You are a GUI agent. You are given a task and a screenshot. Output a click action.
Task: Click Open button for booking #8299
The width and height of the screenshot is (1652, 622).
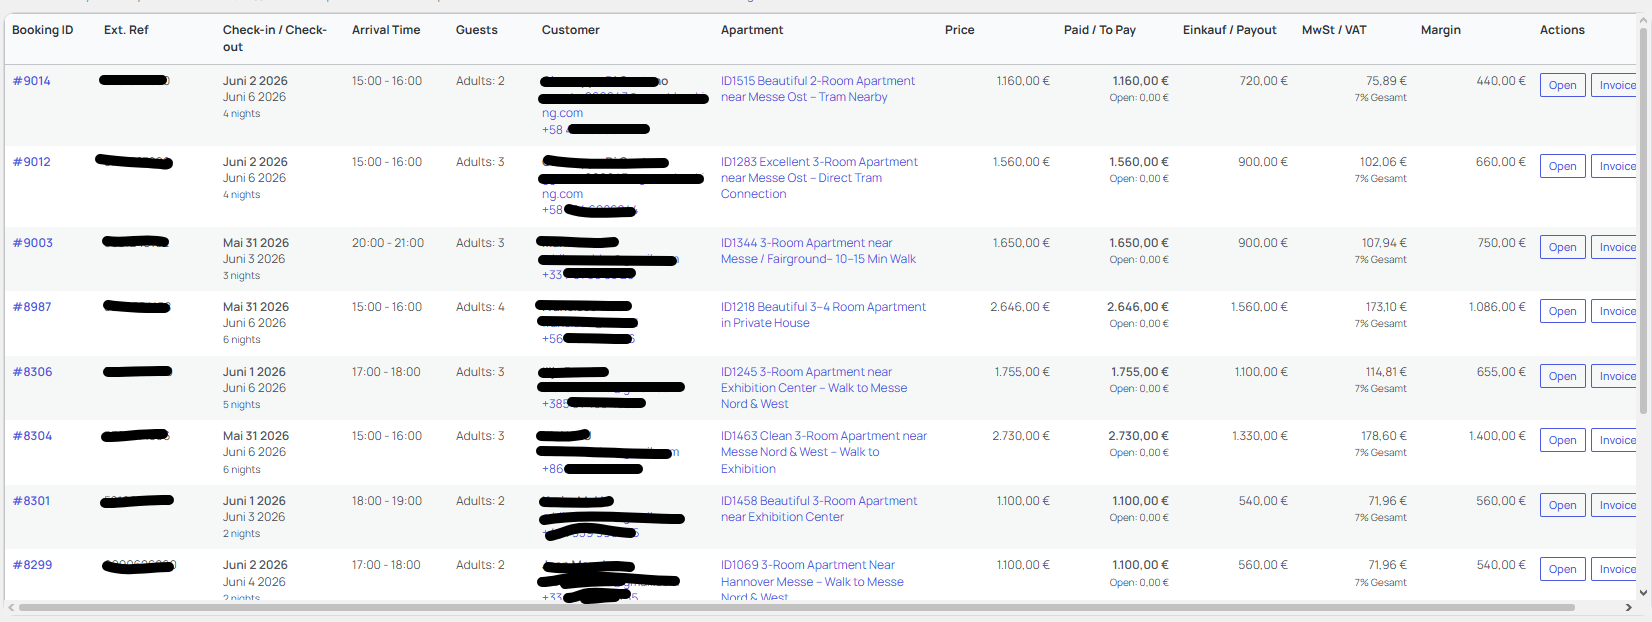click(x=1562, y=569)
